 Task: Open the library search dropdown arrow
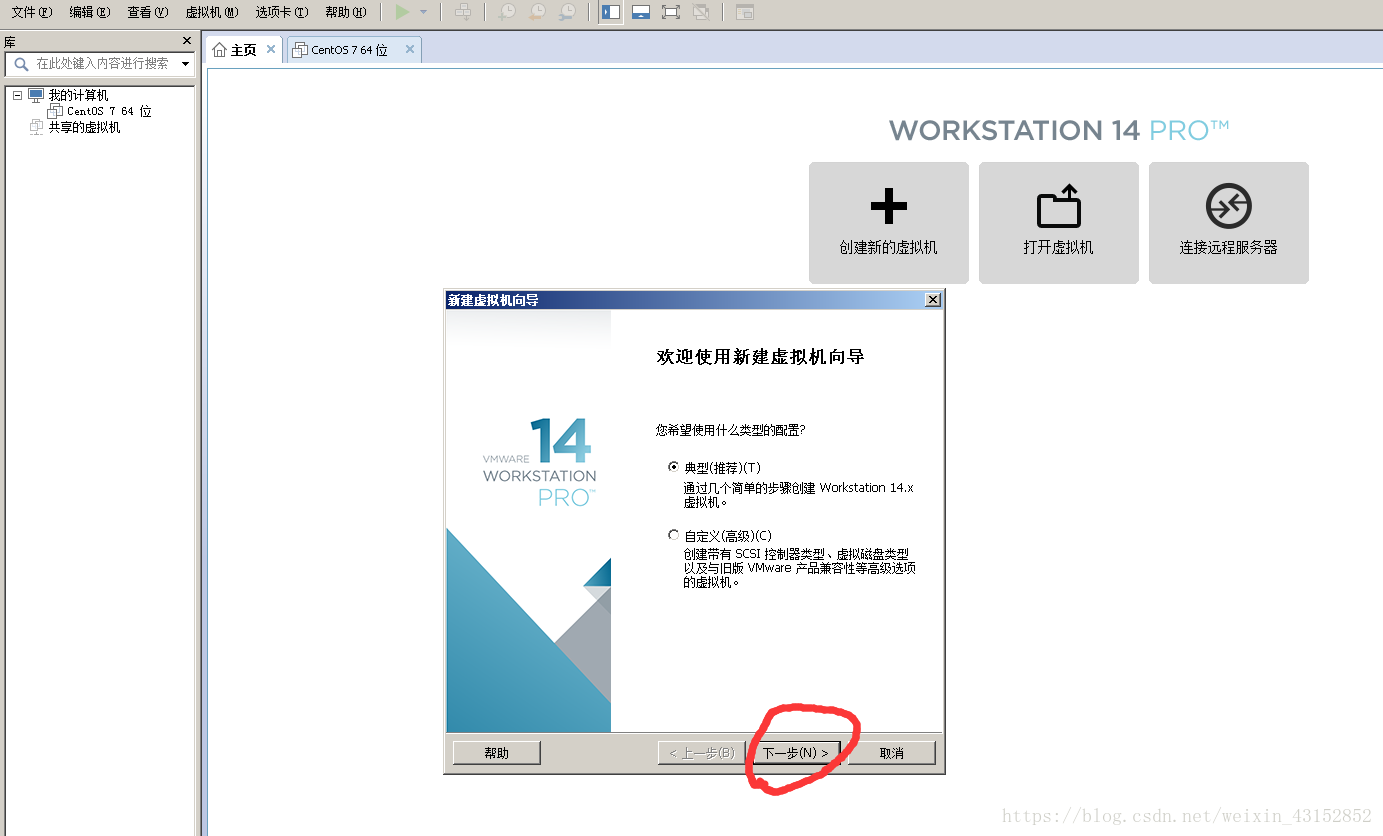click(186, 64)
